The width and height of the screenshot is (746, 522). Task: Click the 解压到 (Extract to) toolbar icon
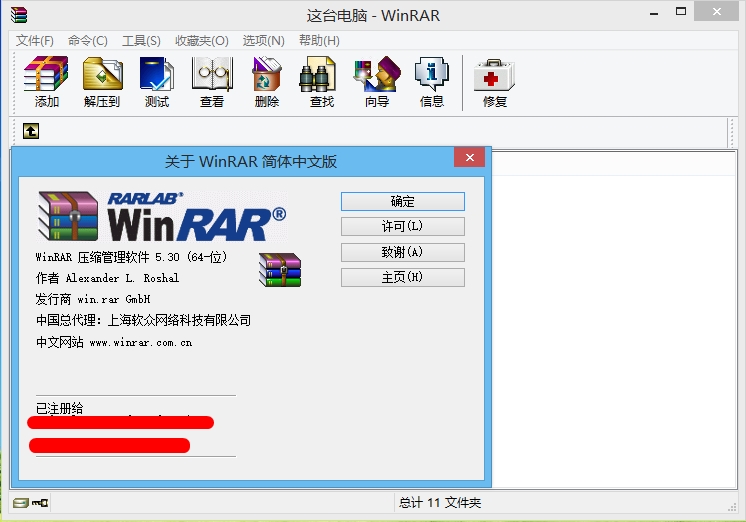coord(102,81)
